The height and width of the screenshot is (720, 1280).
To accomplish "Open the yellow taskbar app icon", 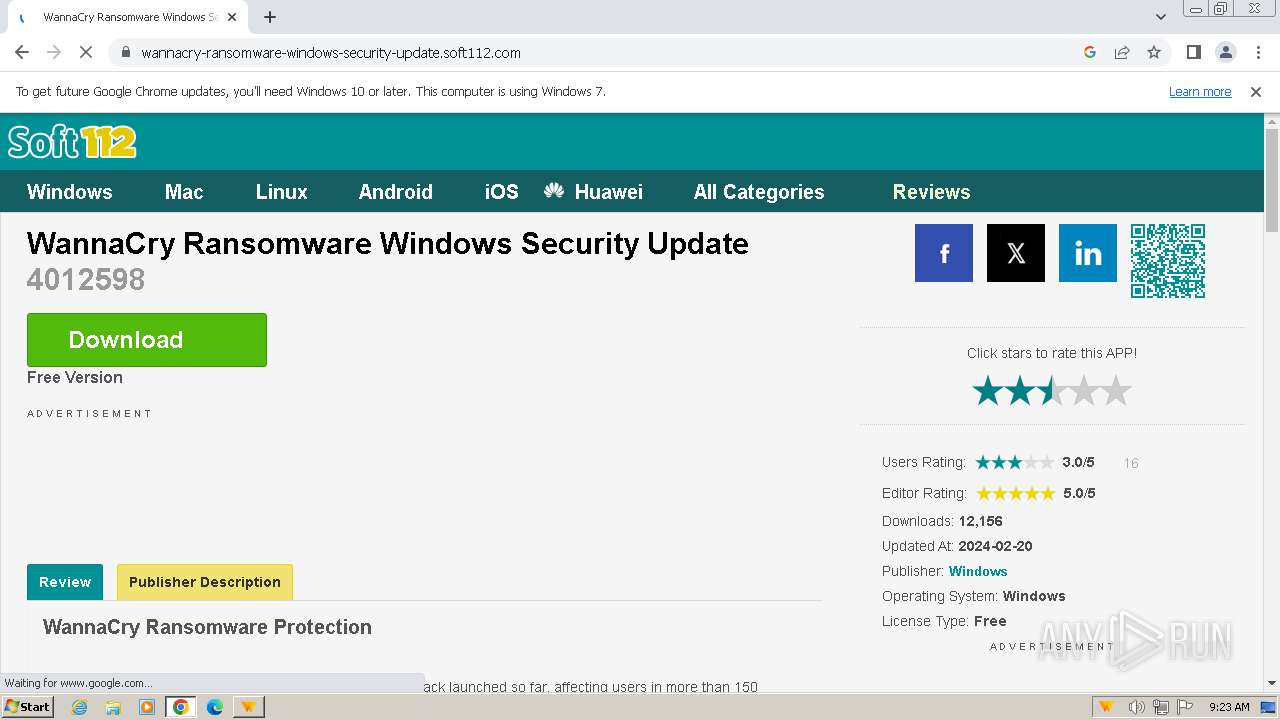I will pos(248,707).
